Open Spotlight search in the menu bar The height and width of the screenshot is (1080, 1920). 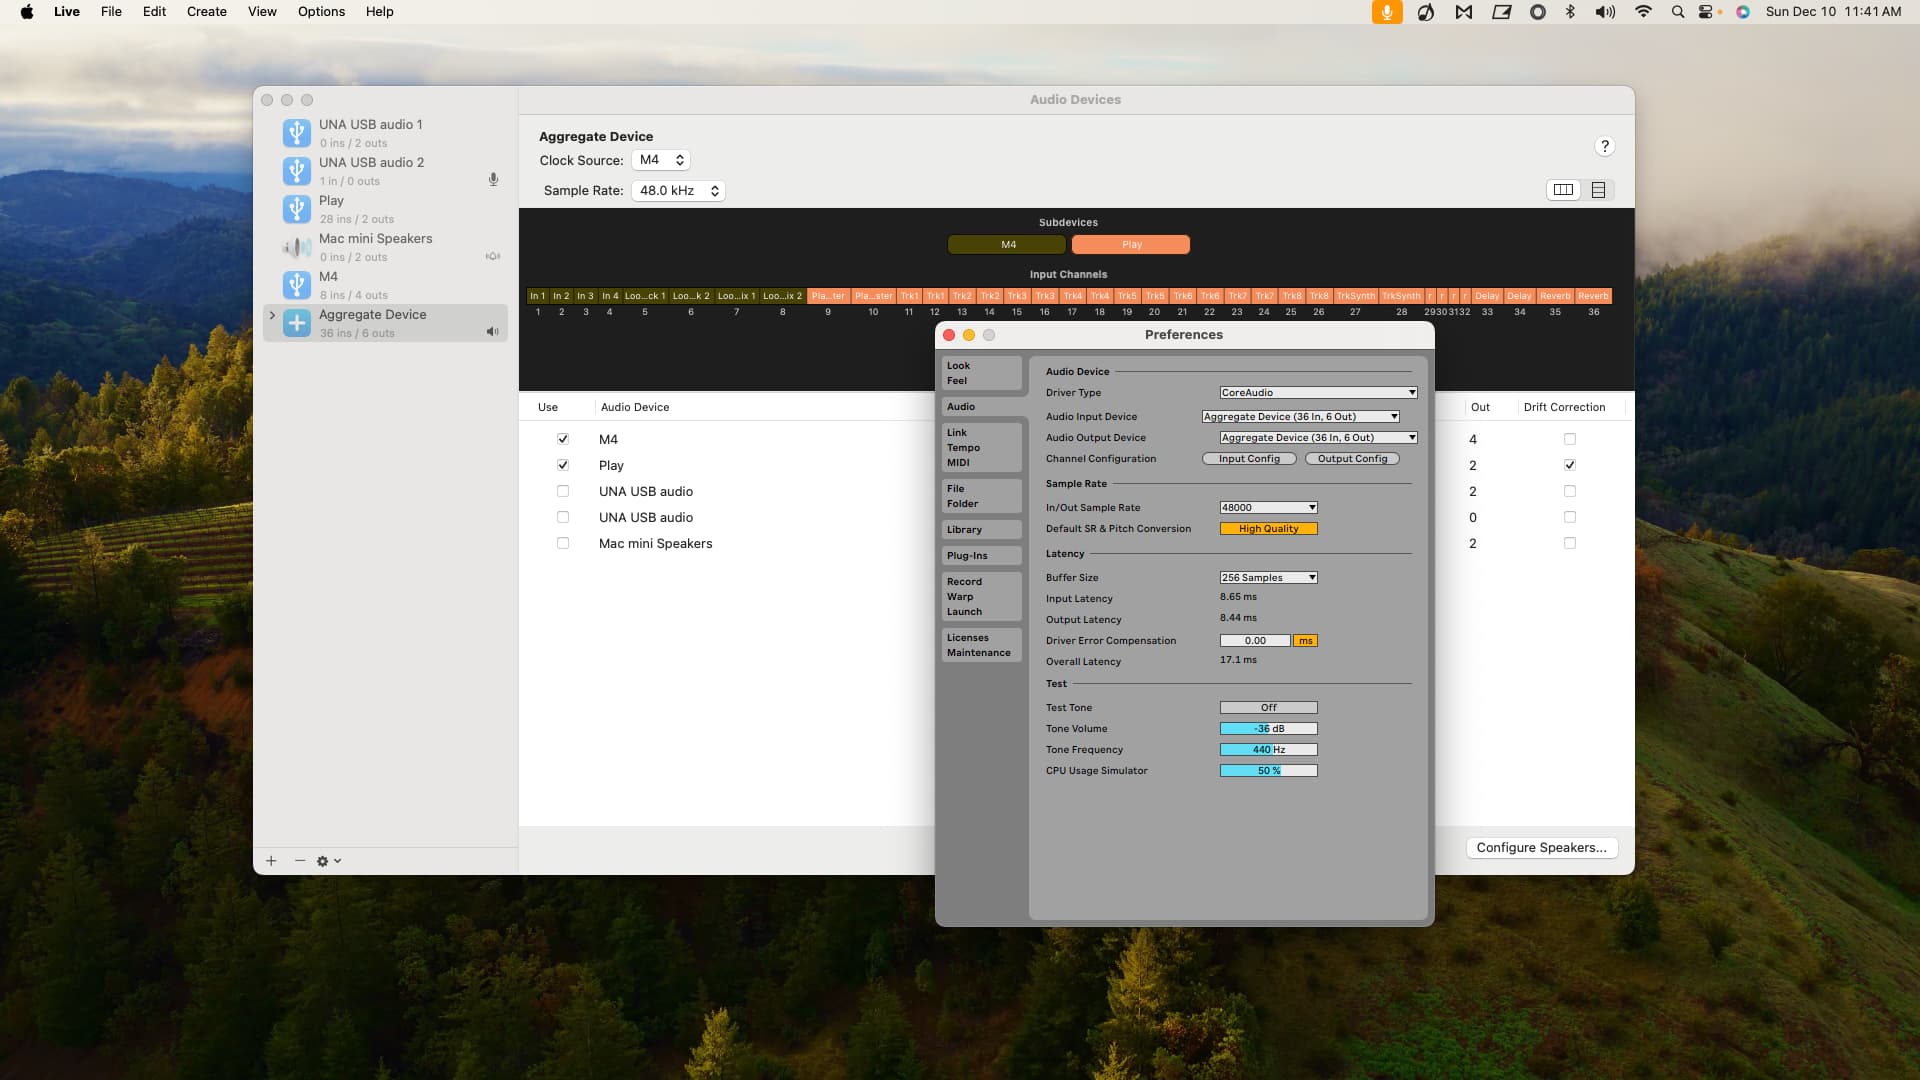point(1678,12)
